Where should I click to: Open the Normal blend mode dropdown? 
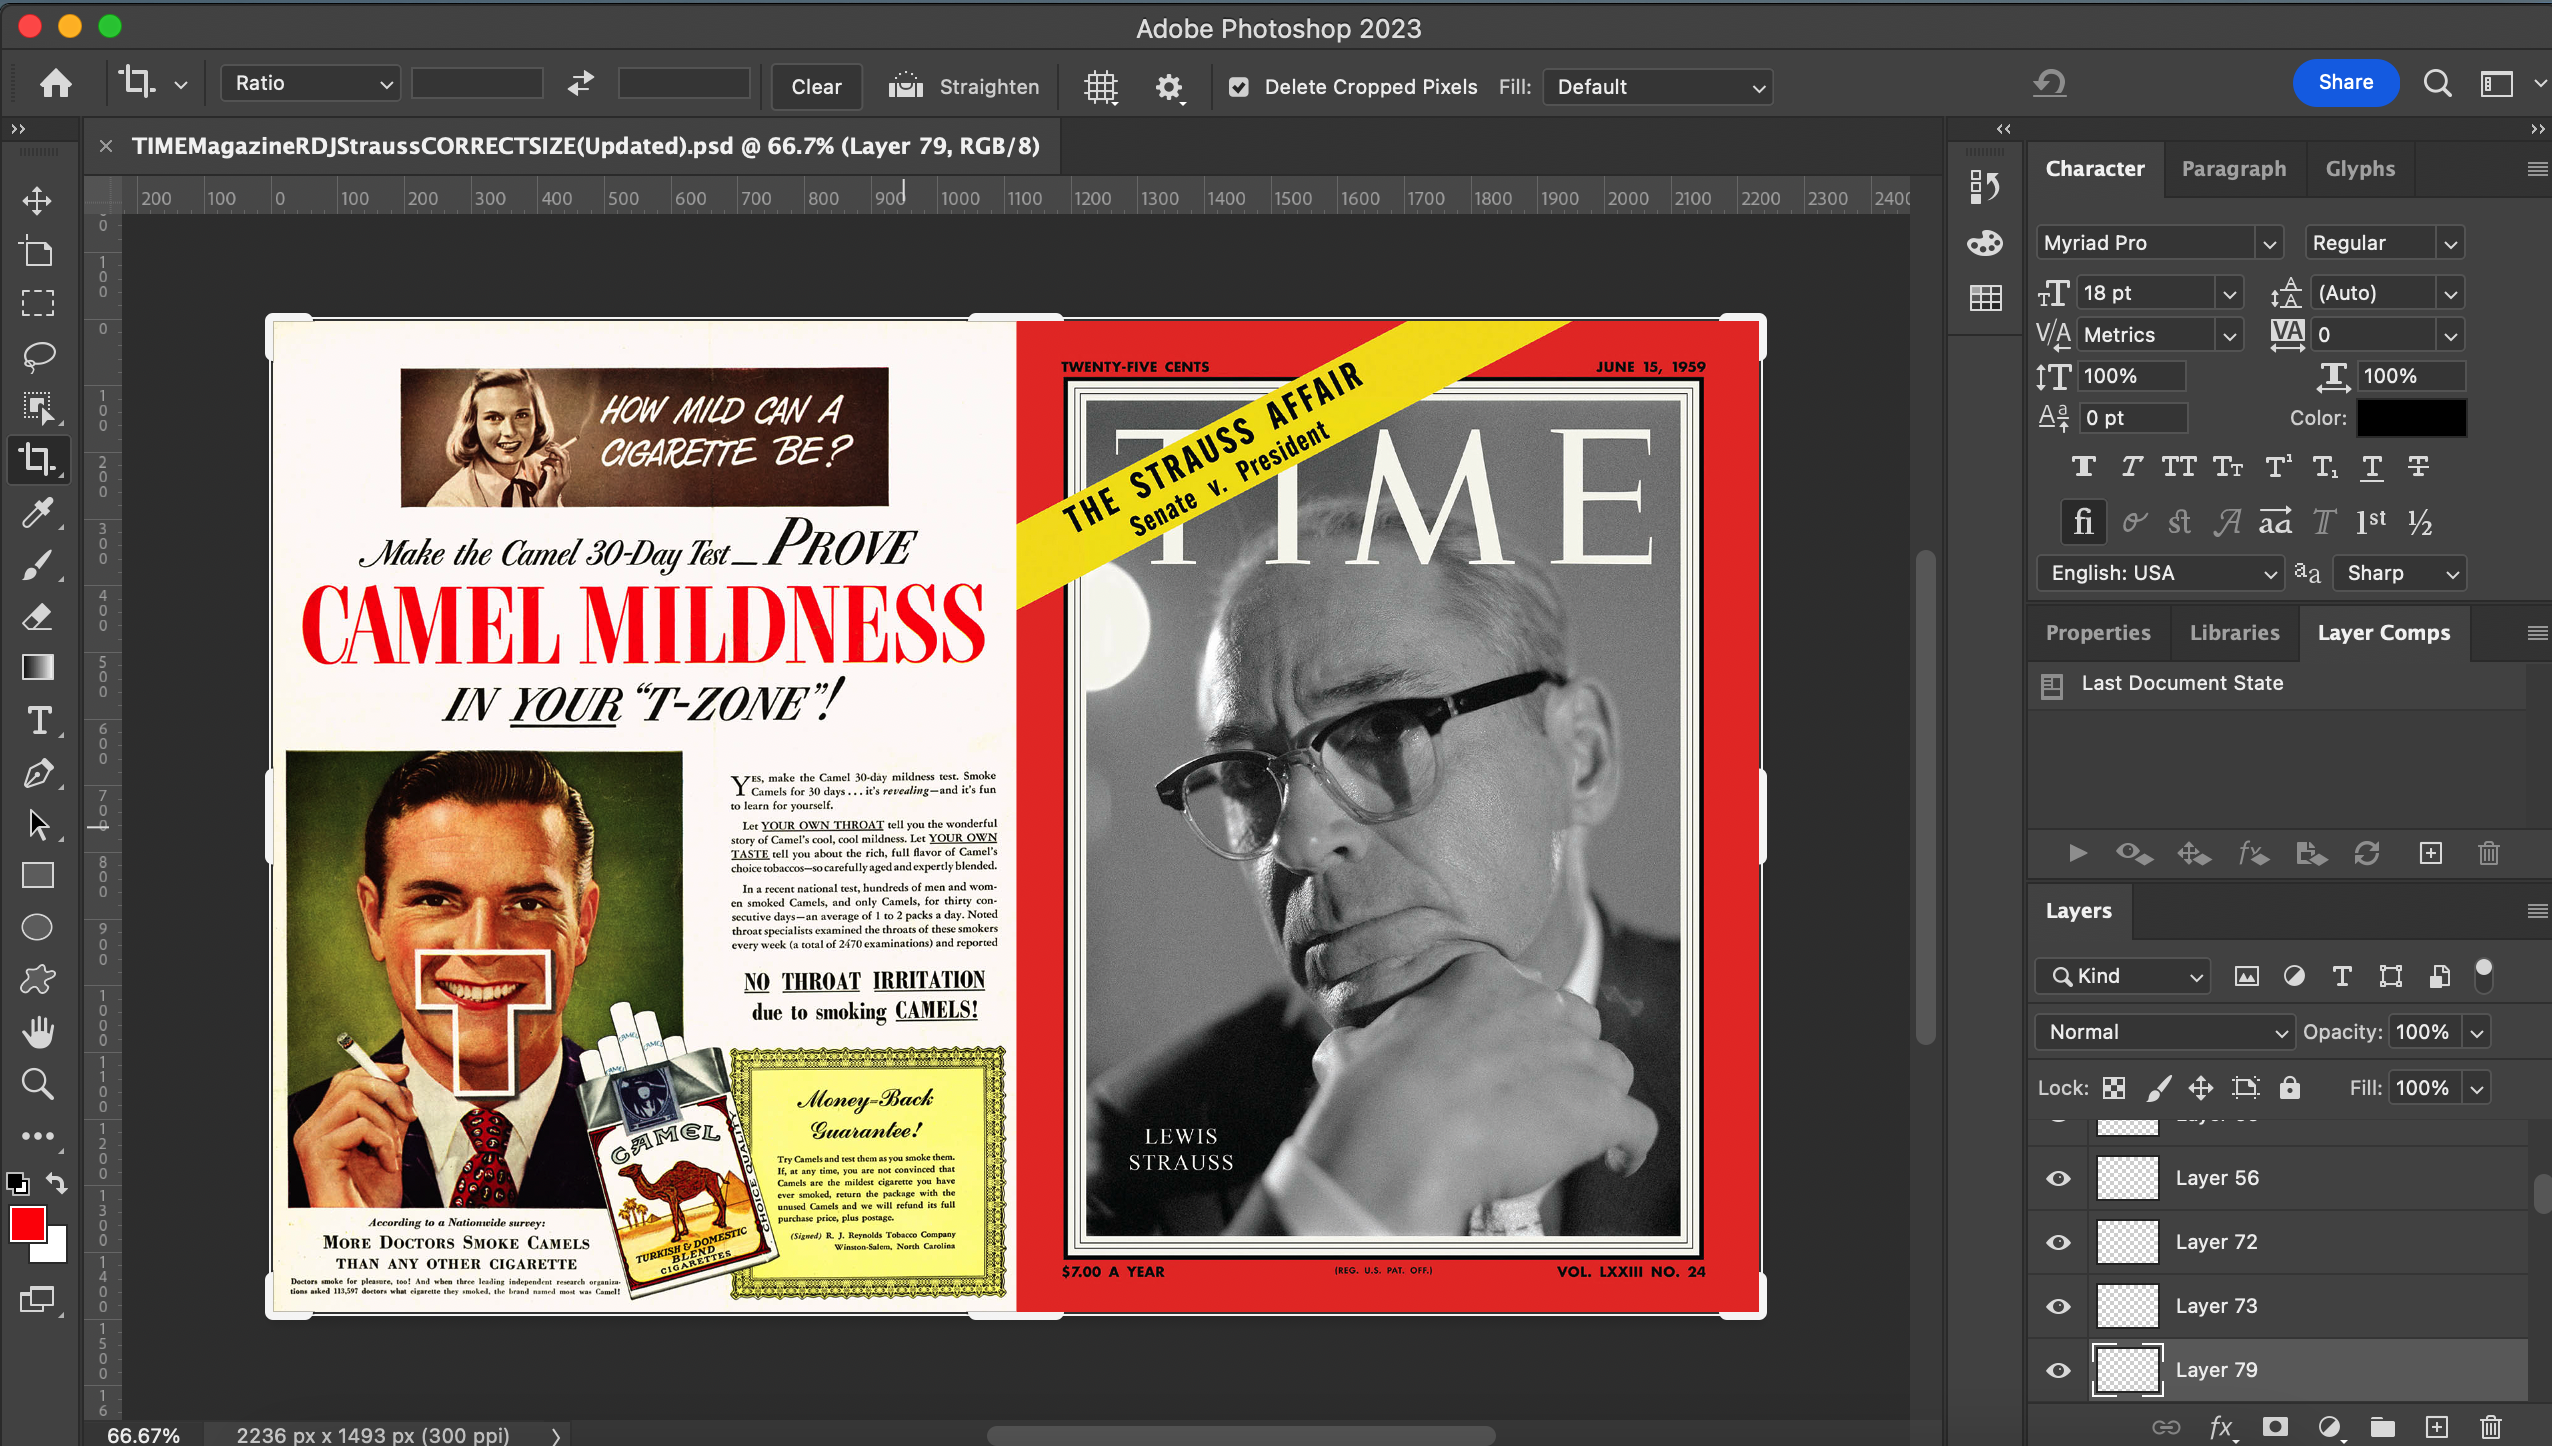tap(2165, 1032)
